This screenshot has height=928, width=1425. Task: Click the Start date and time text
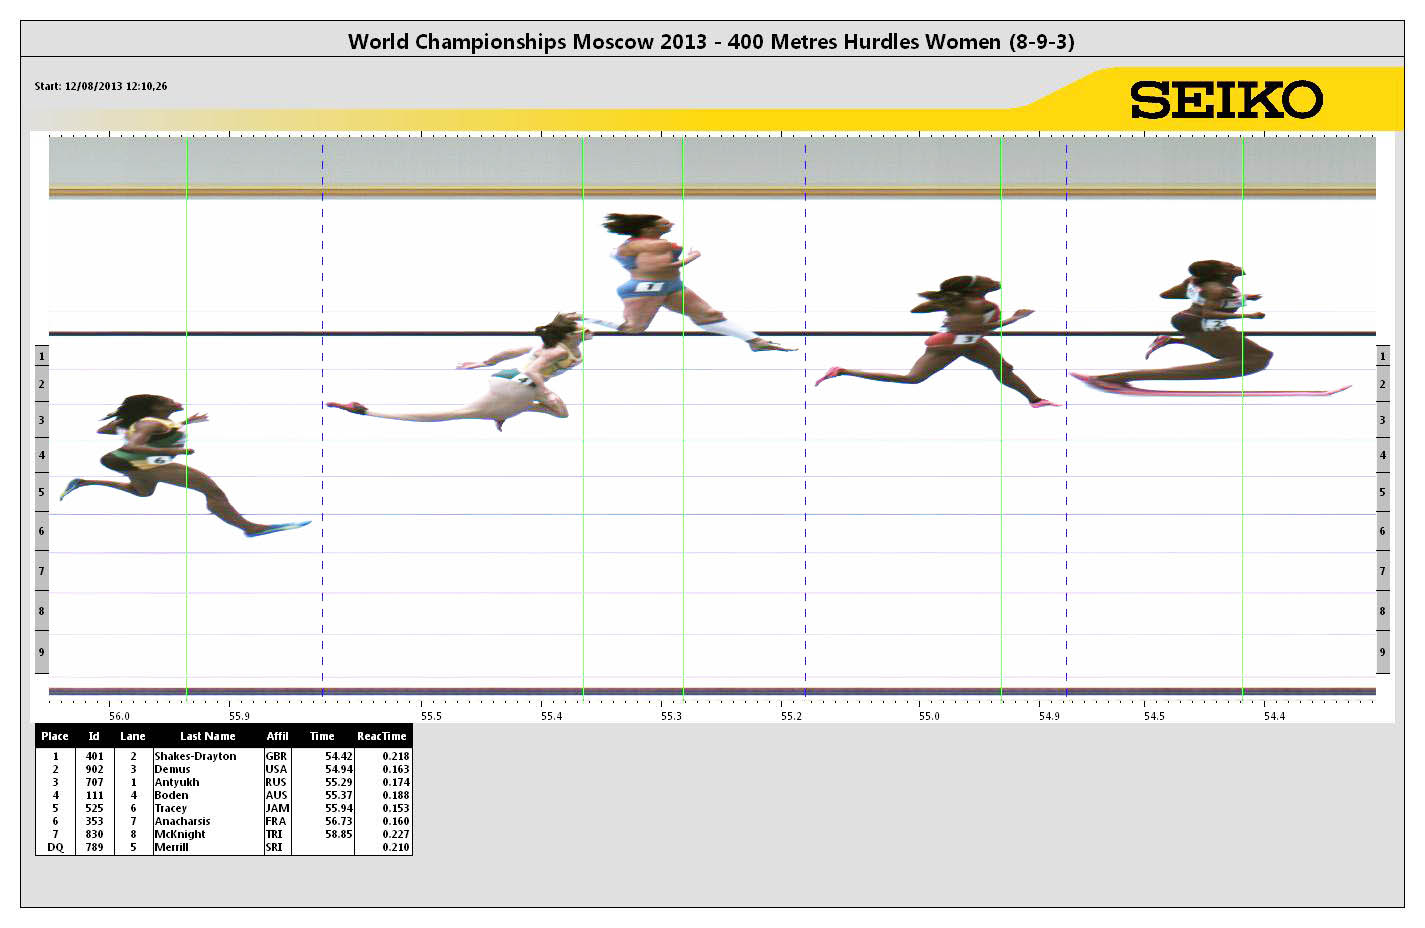(x=101, y=86)
